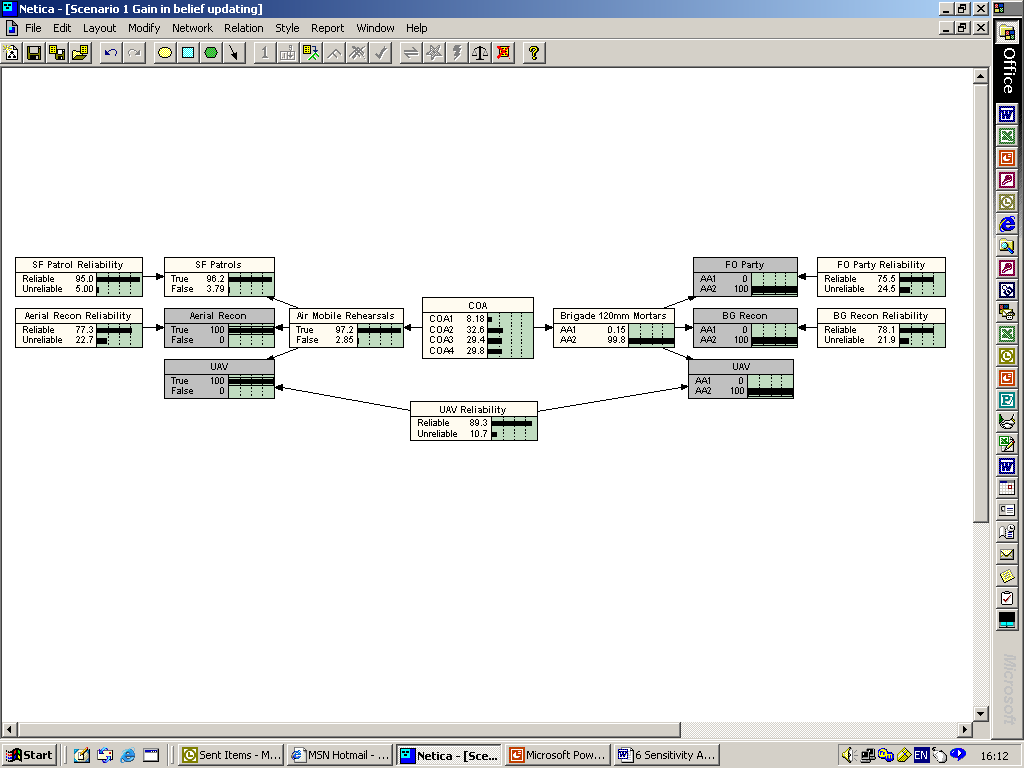Open a file with the folder icon
1024x768 pixels.
coord(80,53)
